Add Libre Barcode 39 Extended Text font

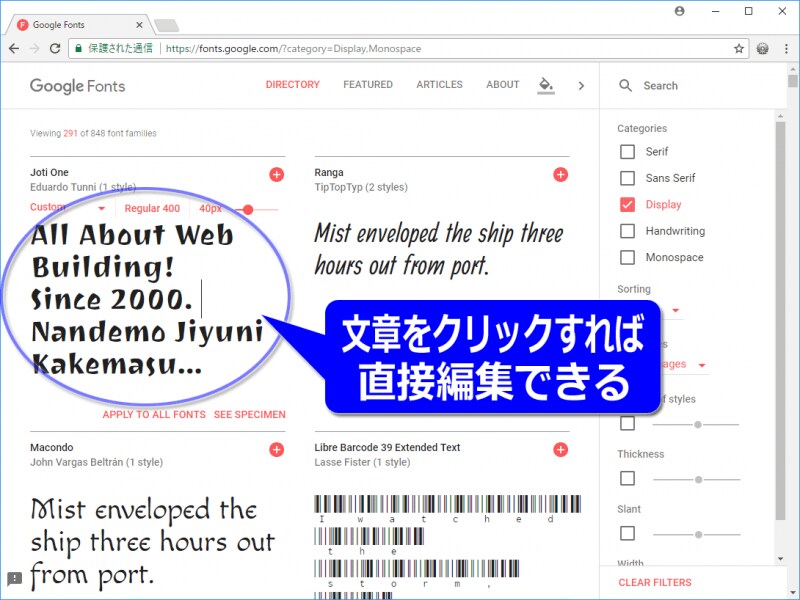click(x=561, y=449)
